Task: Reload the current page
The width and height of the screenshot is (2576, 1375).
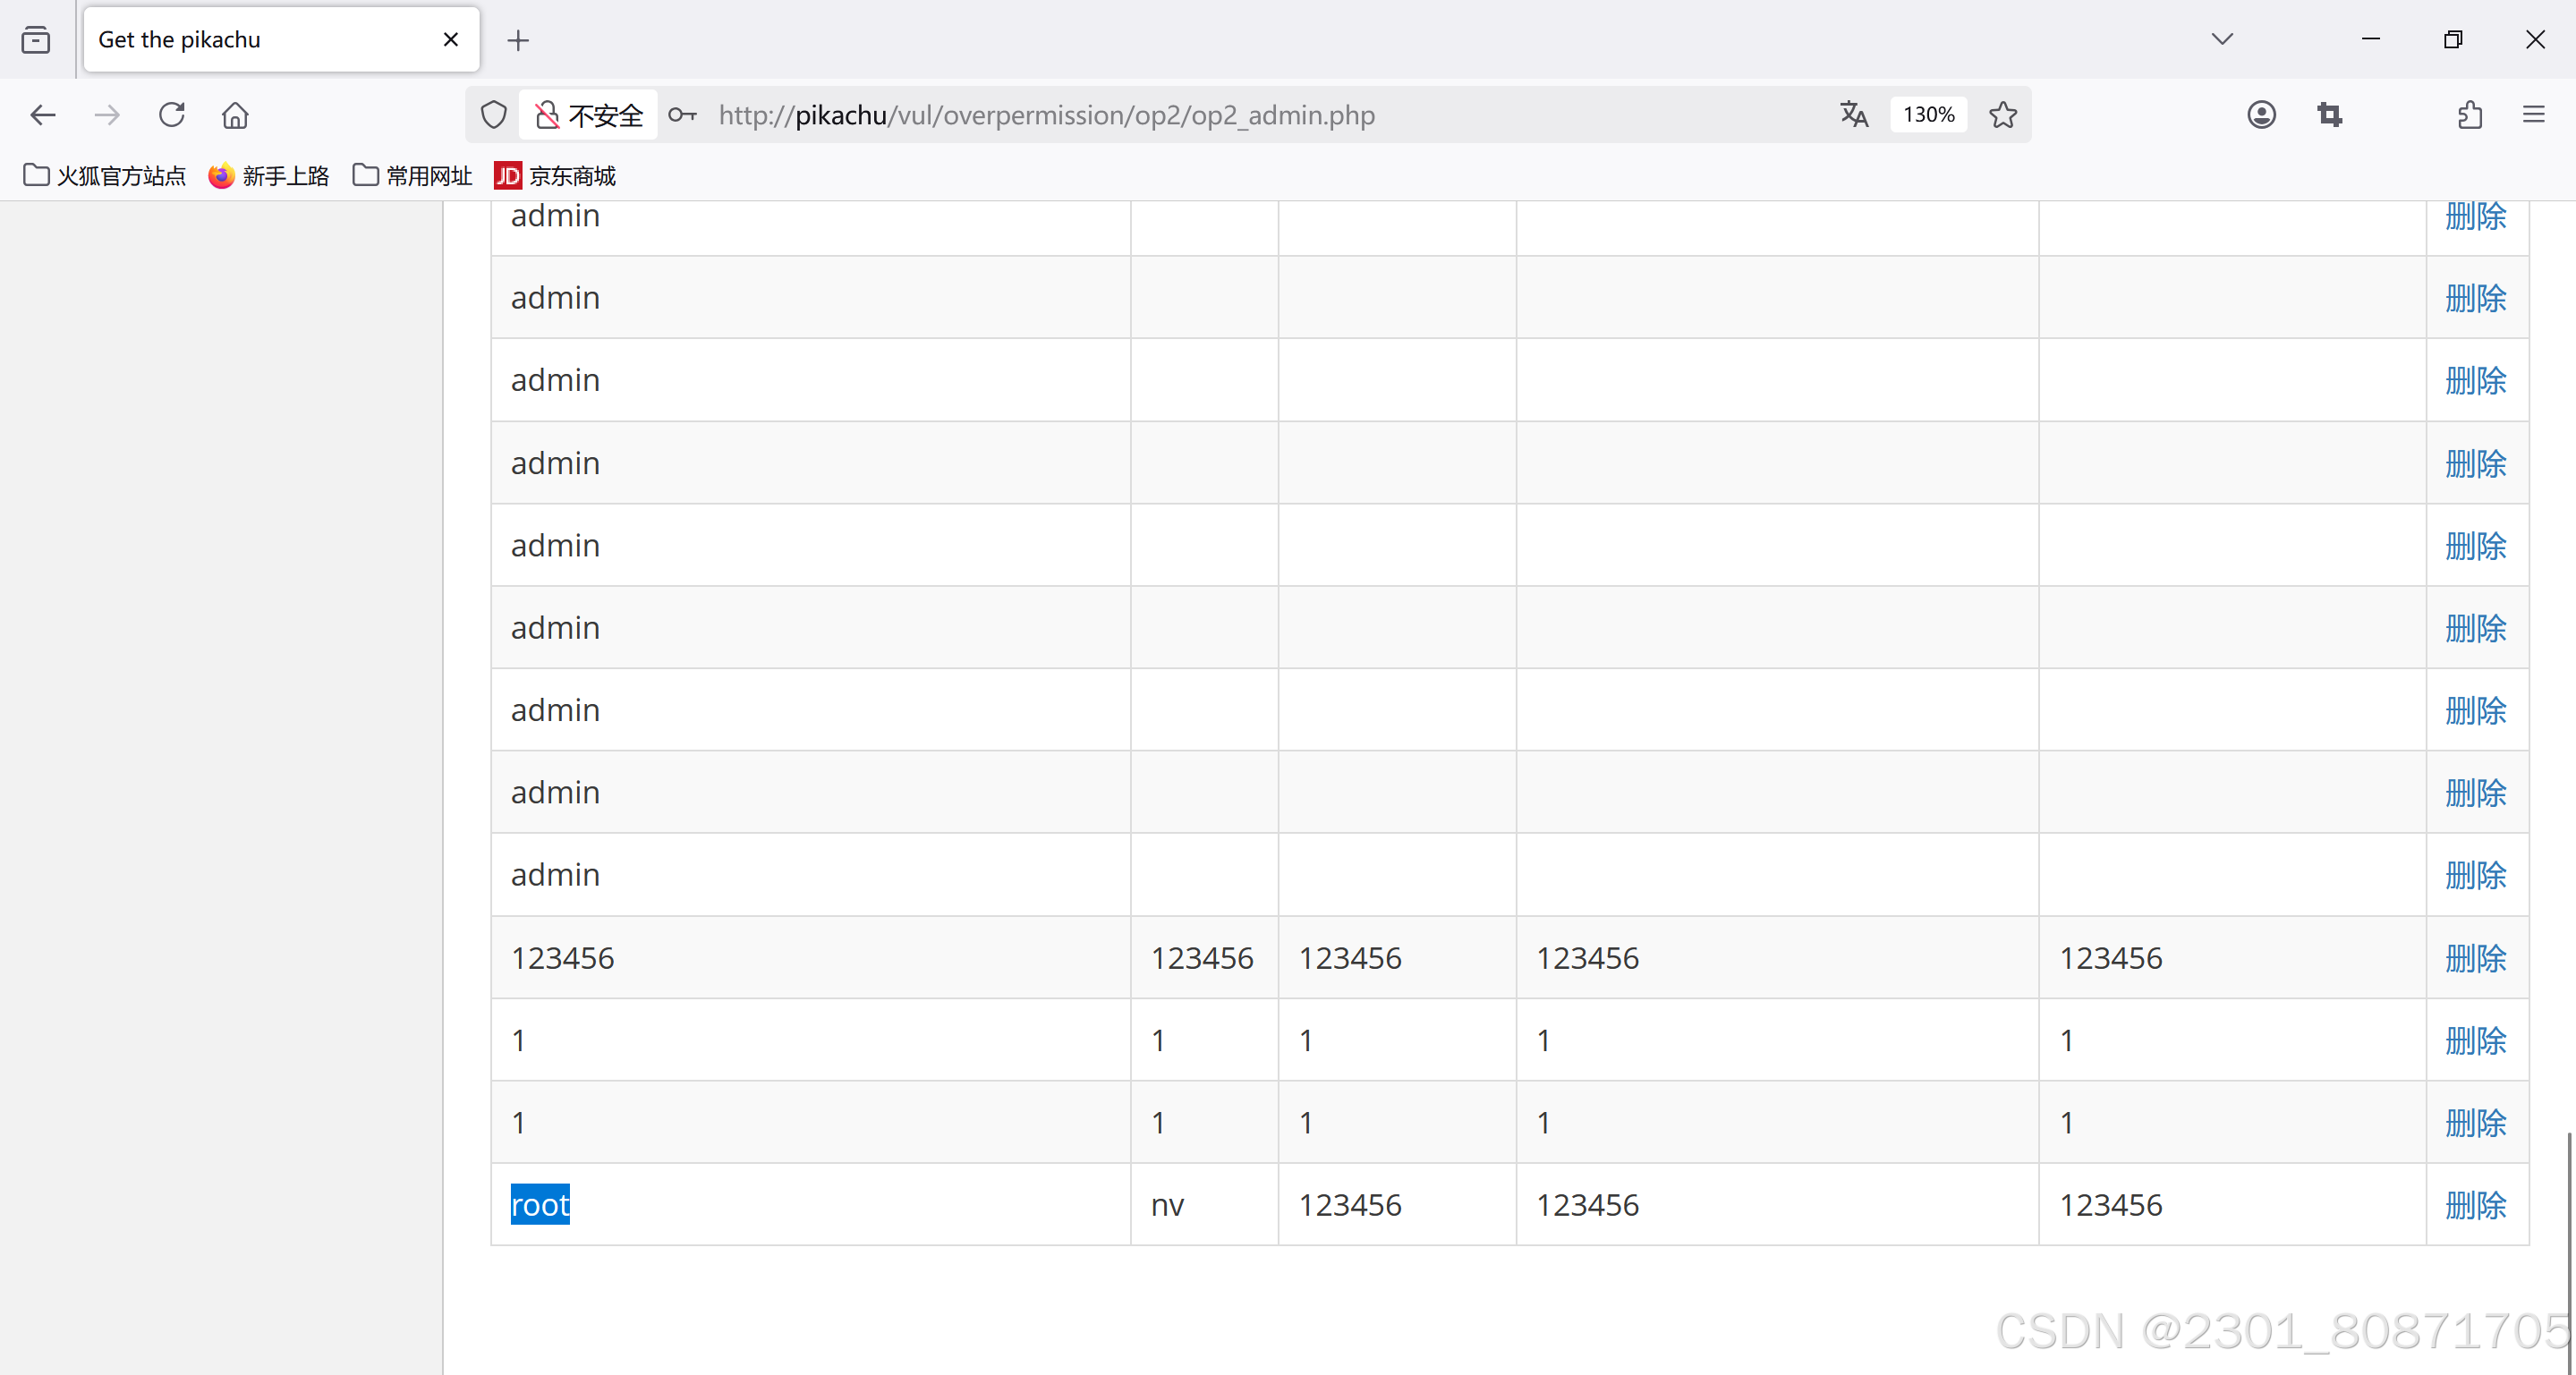Action: [x=172, y=115]
